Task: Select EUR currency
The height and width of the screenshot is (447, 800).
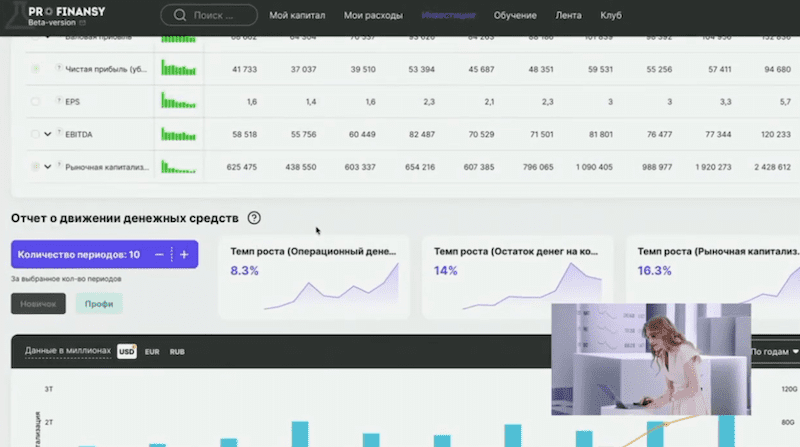Action: (x=152, y=352)
